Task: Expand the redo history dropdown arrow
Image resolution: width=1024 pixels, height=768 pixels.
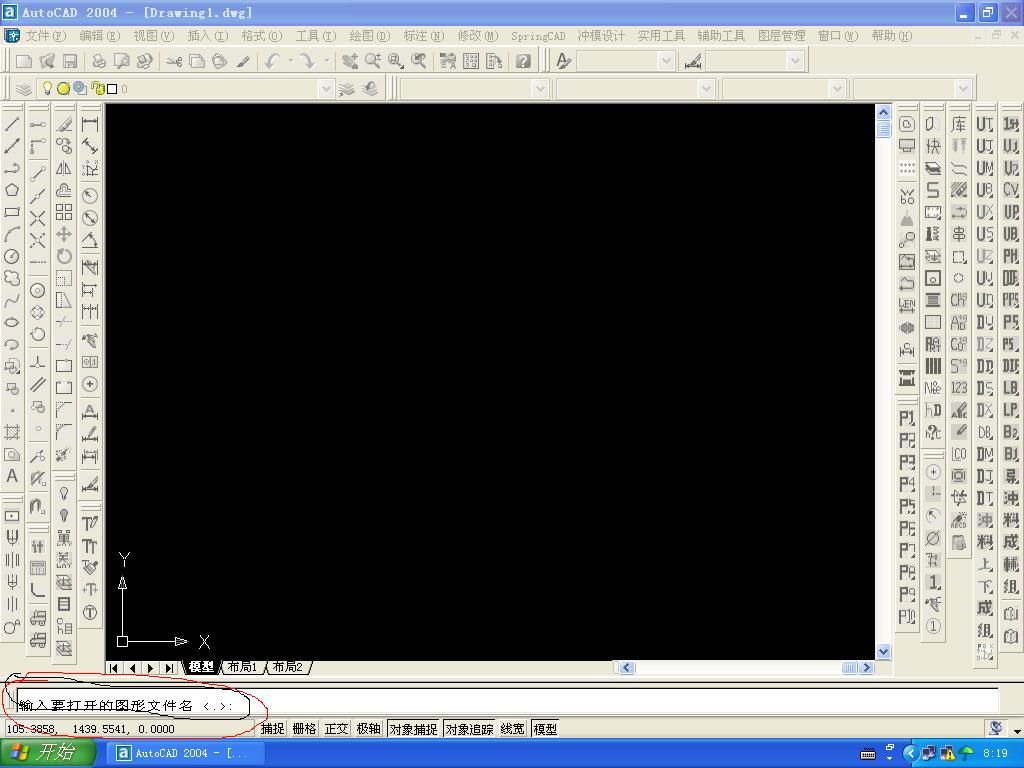Action: [x=327, y=61]
